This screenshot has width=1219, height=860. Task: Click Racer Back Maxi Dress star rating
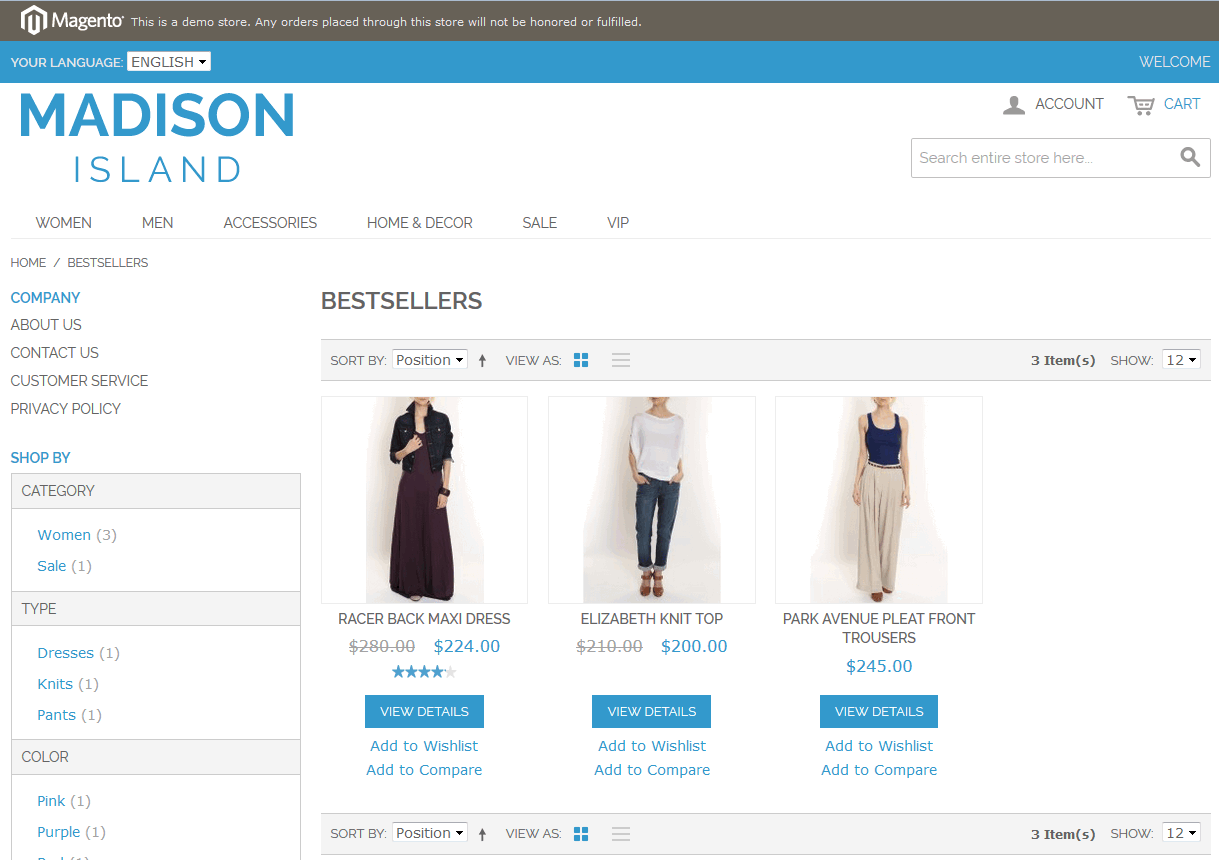424,672
